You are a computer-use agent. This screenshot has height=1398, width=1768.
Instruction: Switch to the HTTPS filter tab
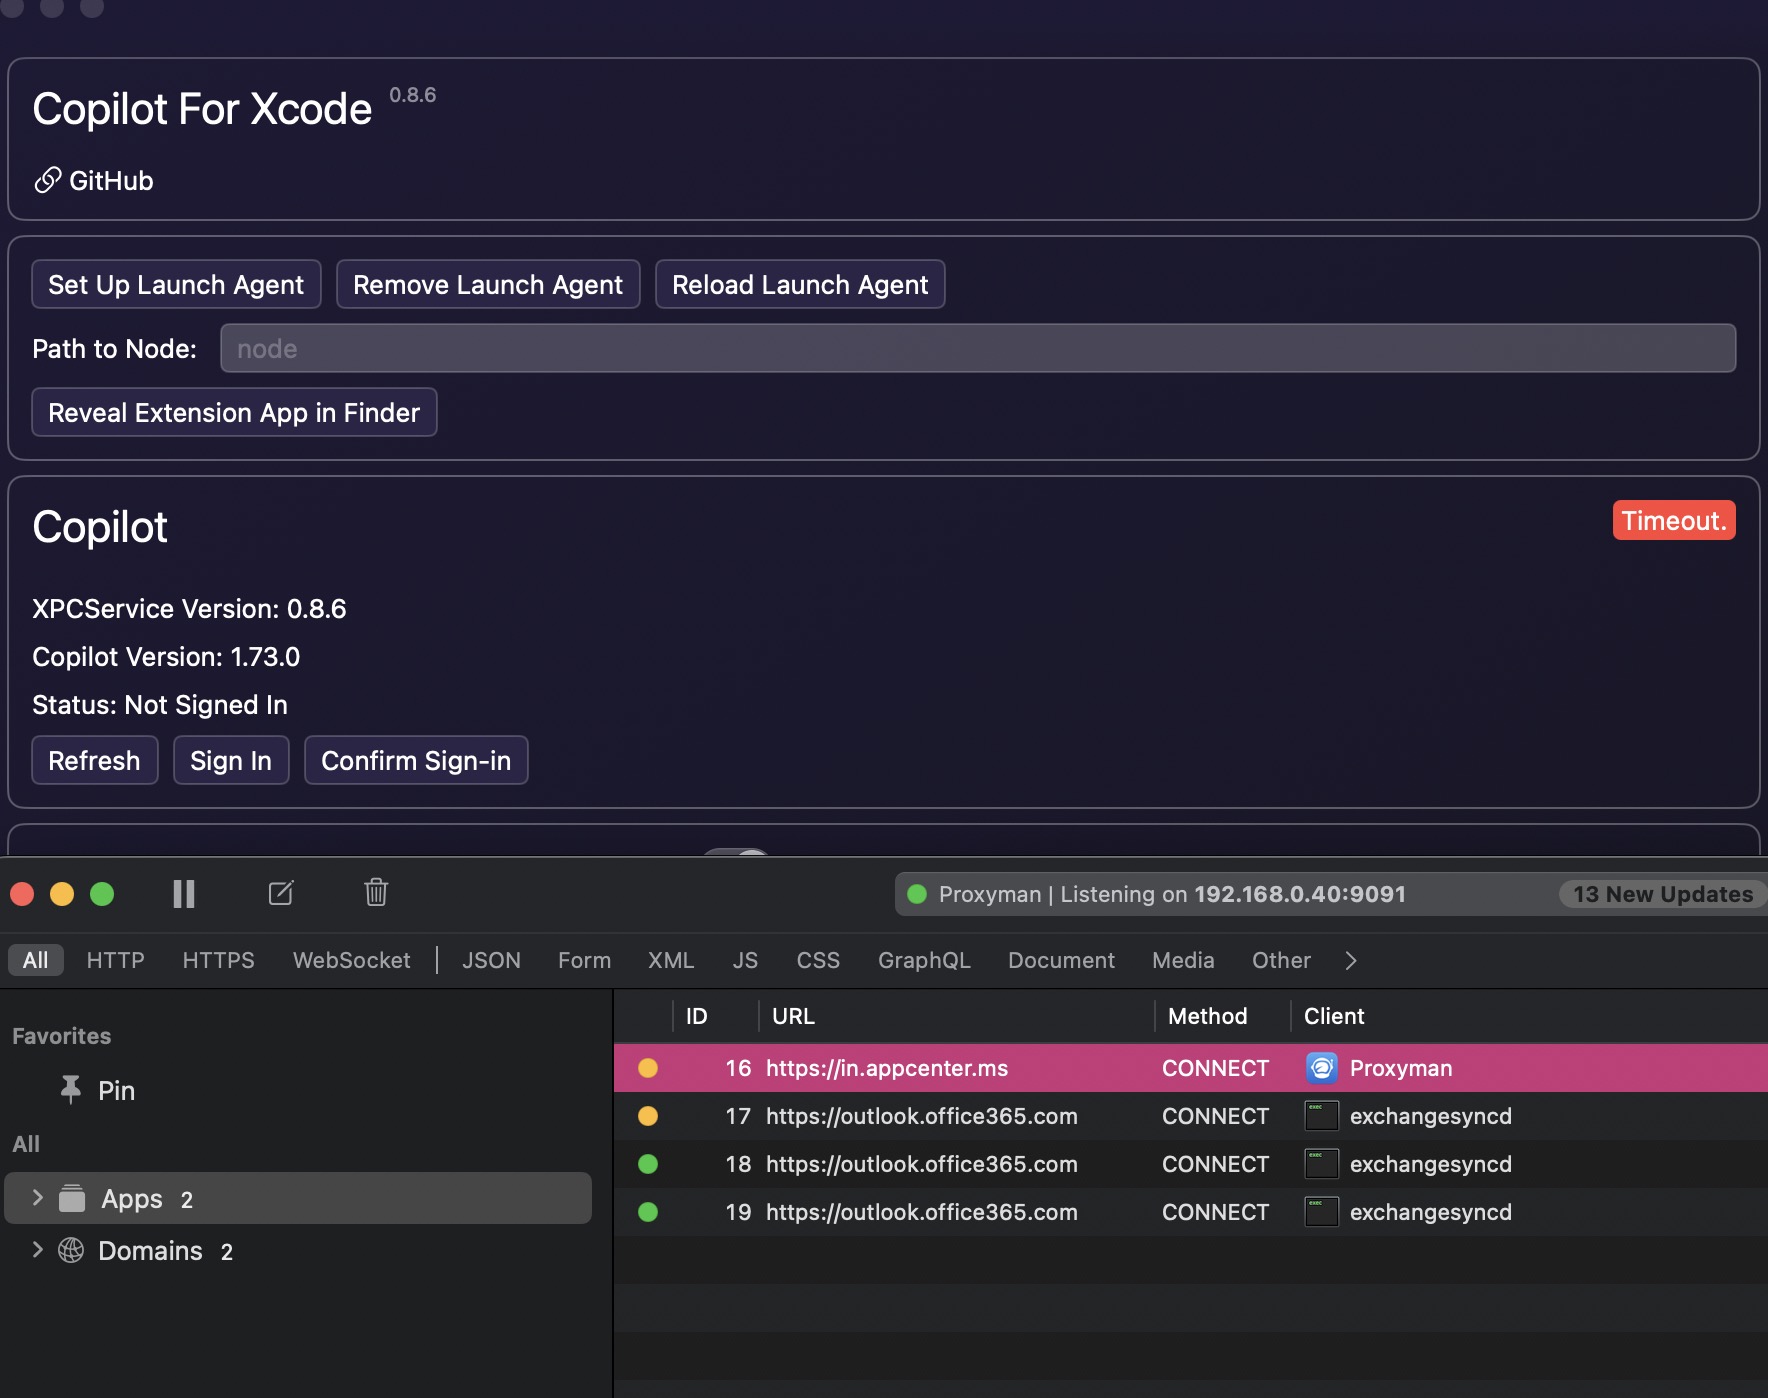click(x=218, y=960)
